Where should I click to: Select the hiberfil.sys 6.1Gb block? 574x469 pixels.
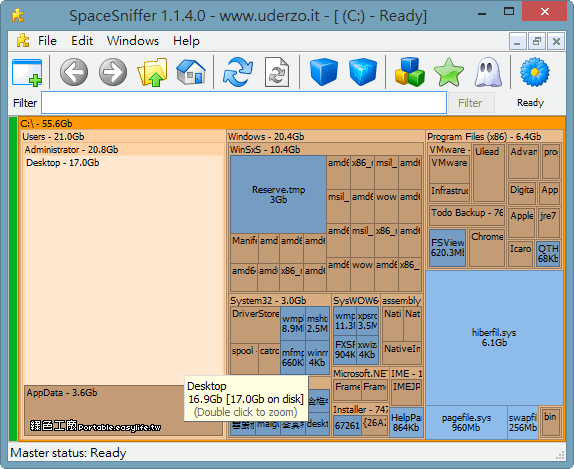tap(494, 338)
